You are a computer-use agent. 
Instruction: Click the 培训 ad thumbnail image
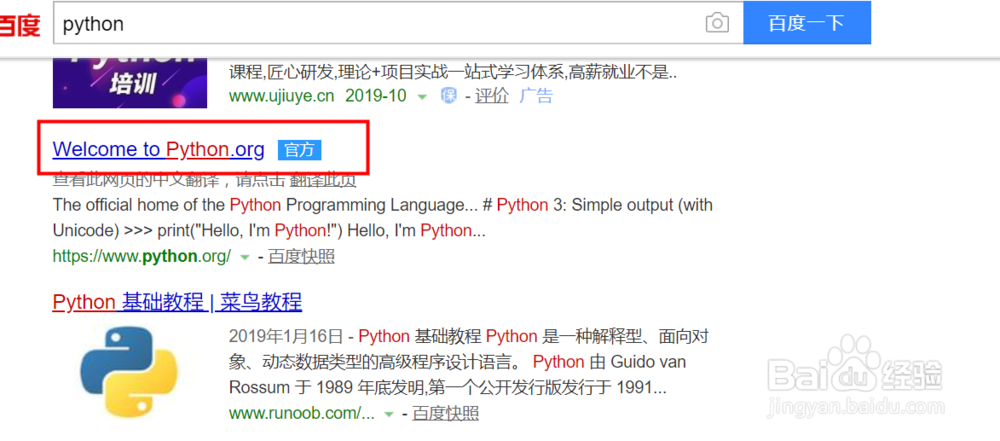[130, 83]
